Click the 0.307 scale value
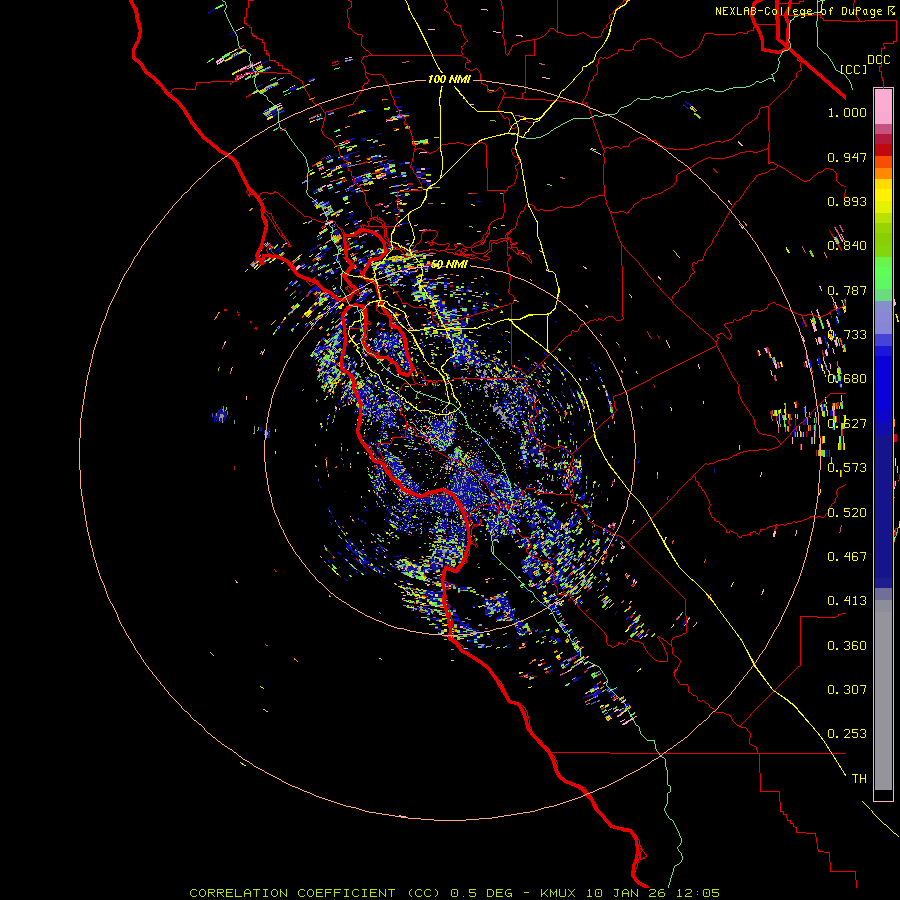Image resolution: width=900 pixels, height=900 pixels. pos(847,690)
